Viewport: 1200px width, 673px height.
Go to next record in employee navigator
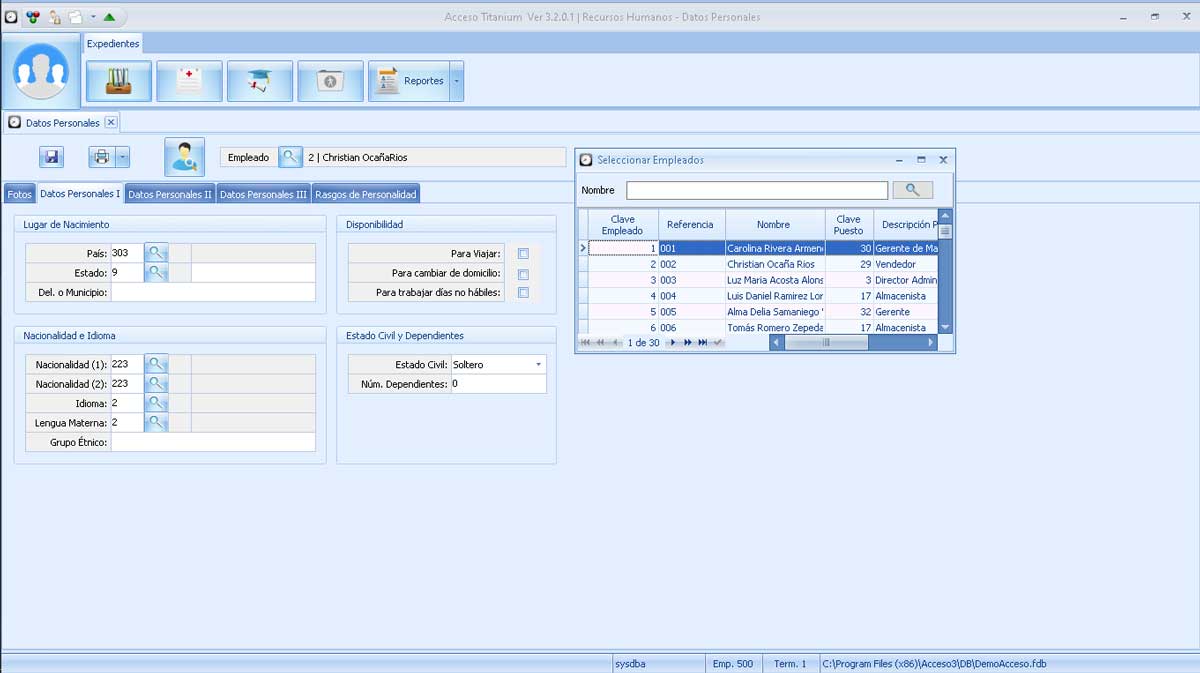coord(673,343)
